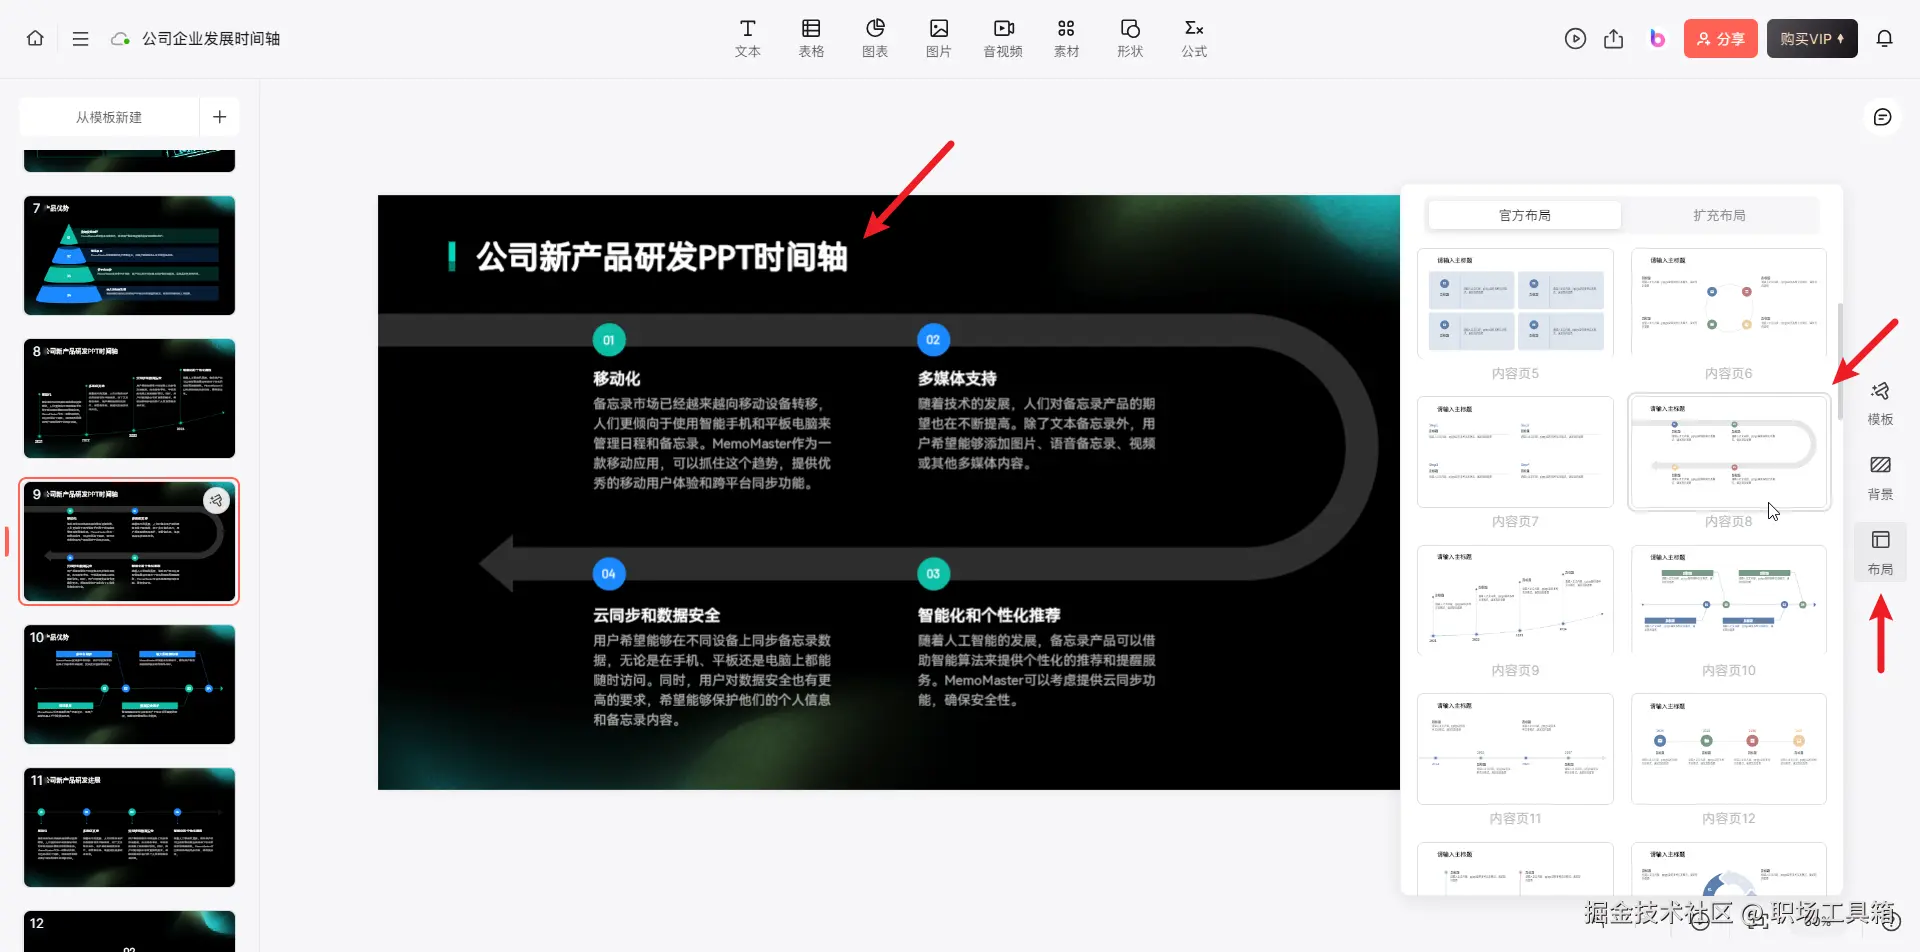Add a new slide with plus button
Viewport: 1920px width, 952px height.
220,117
